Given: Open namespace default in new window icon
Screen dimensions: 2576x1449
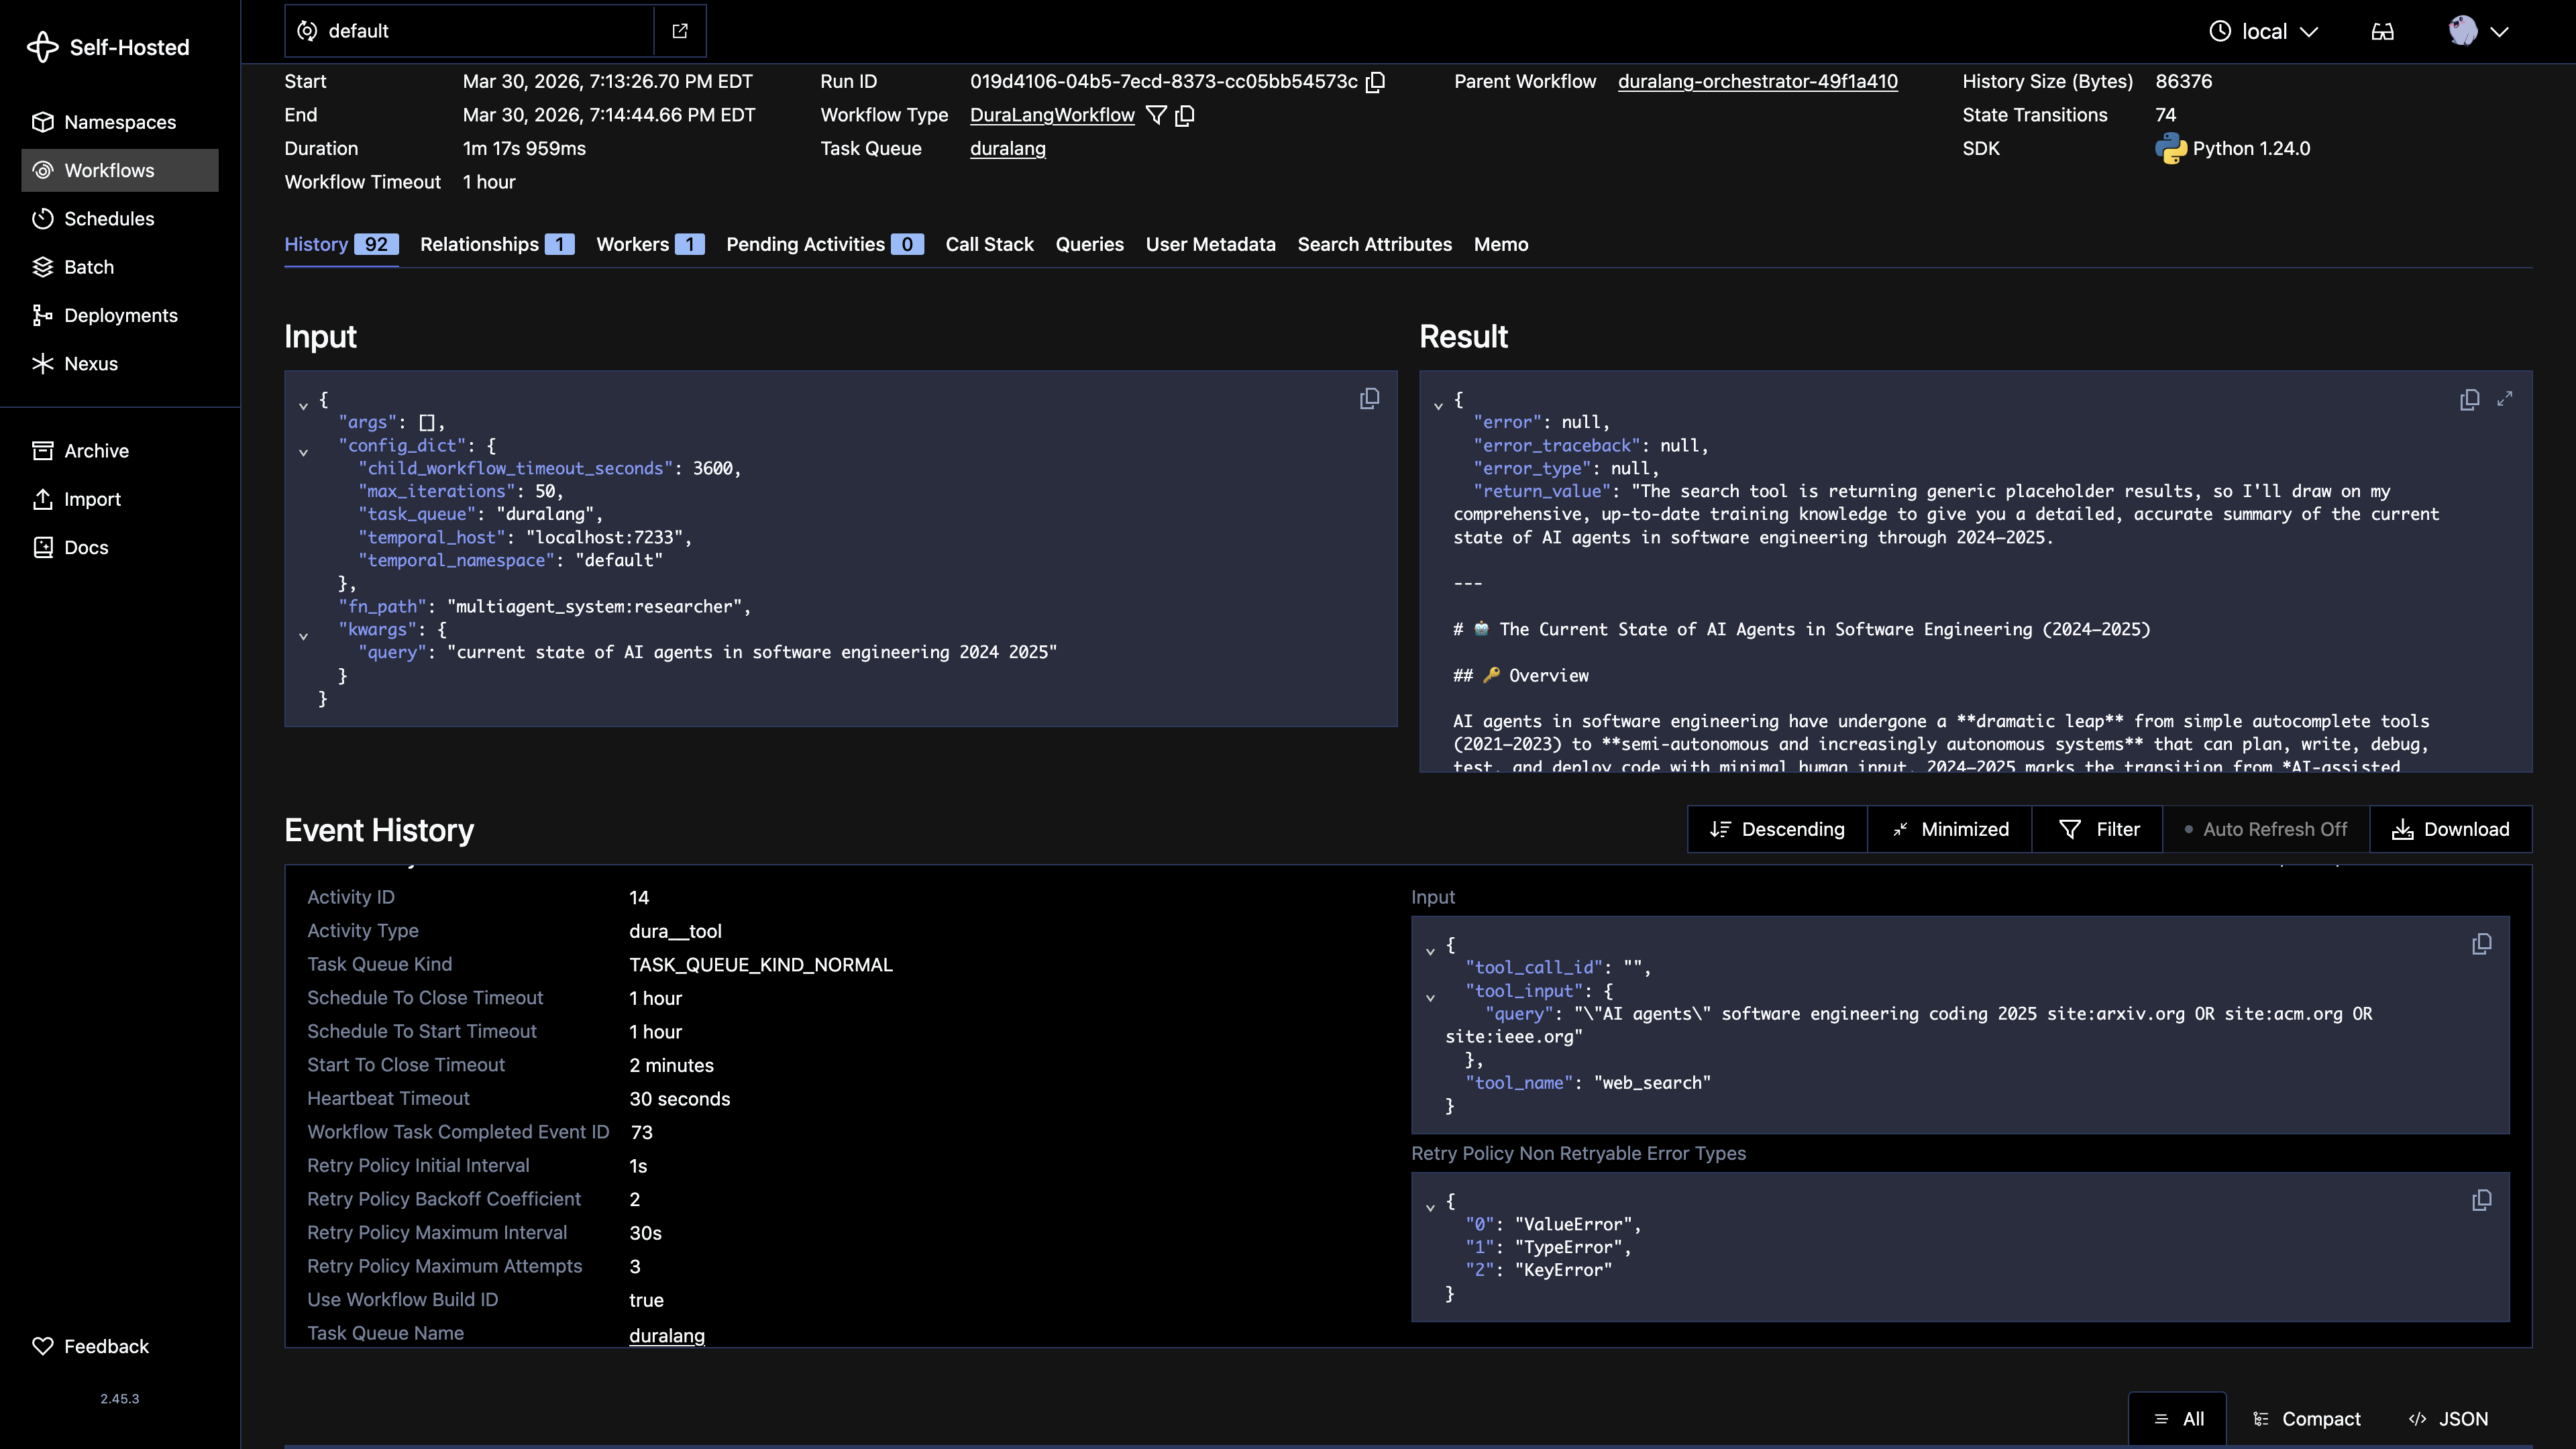Looking at the screenshot, I should coord(680,31).
